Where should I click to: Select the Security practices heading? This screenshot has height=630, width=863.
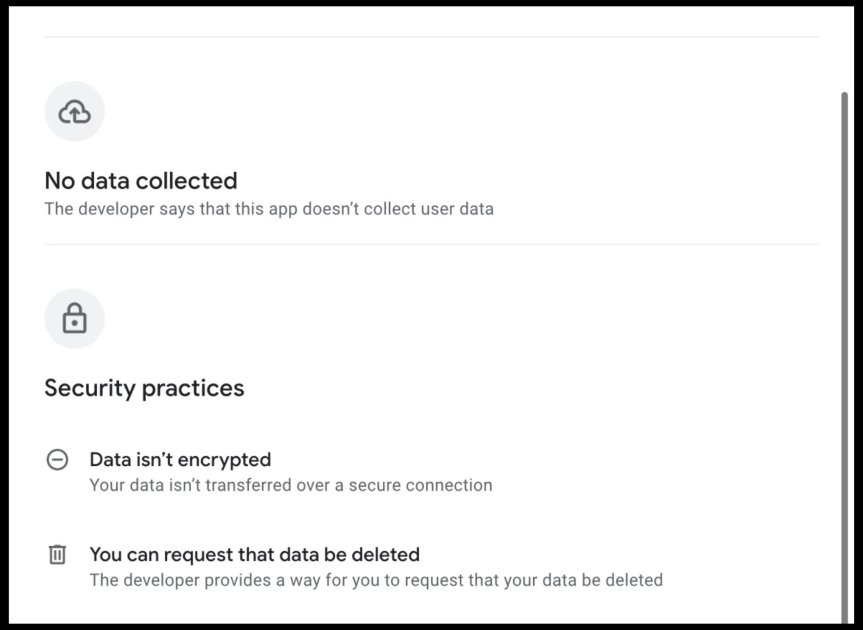[x=144, y=388]
